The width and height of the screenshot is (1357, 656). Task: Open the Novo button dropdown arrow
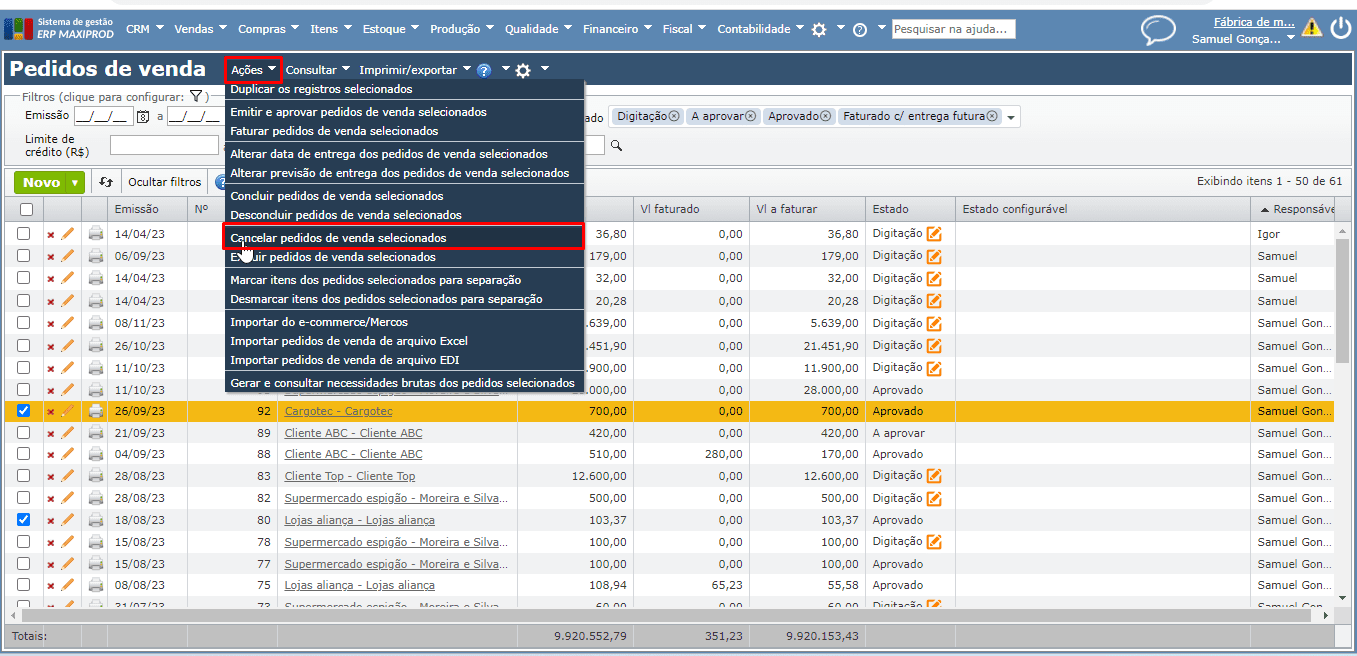(x=75, y=183)
